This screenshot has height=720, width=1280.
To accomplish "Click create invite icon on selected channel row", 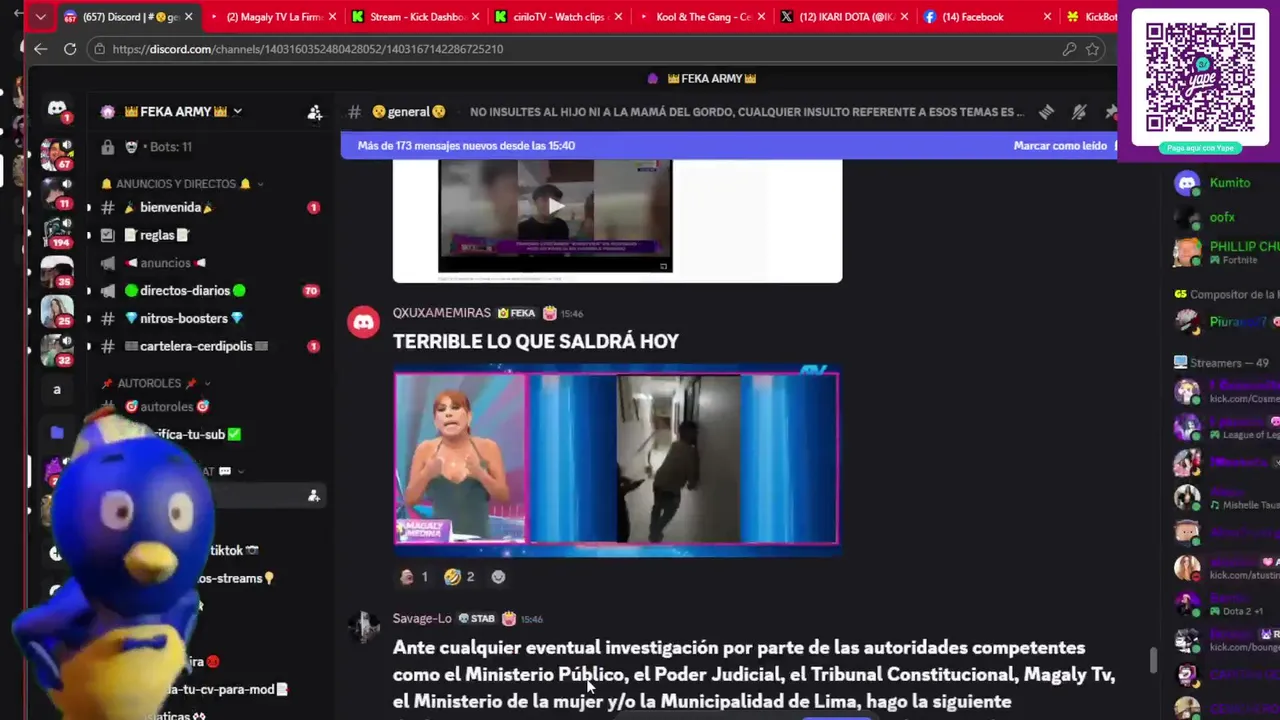I will click(x=314, y=495).
